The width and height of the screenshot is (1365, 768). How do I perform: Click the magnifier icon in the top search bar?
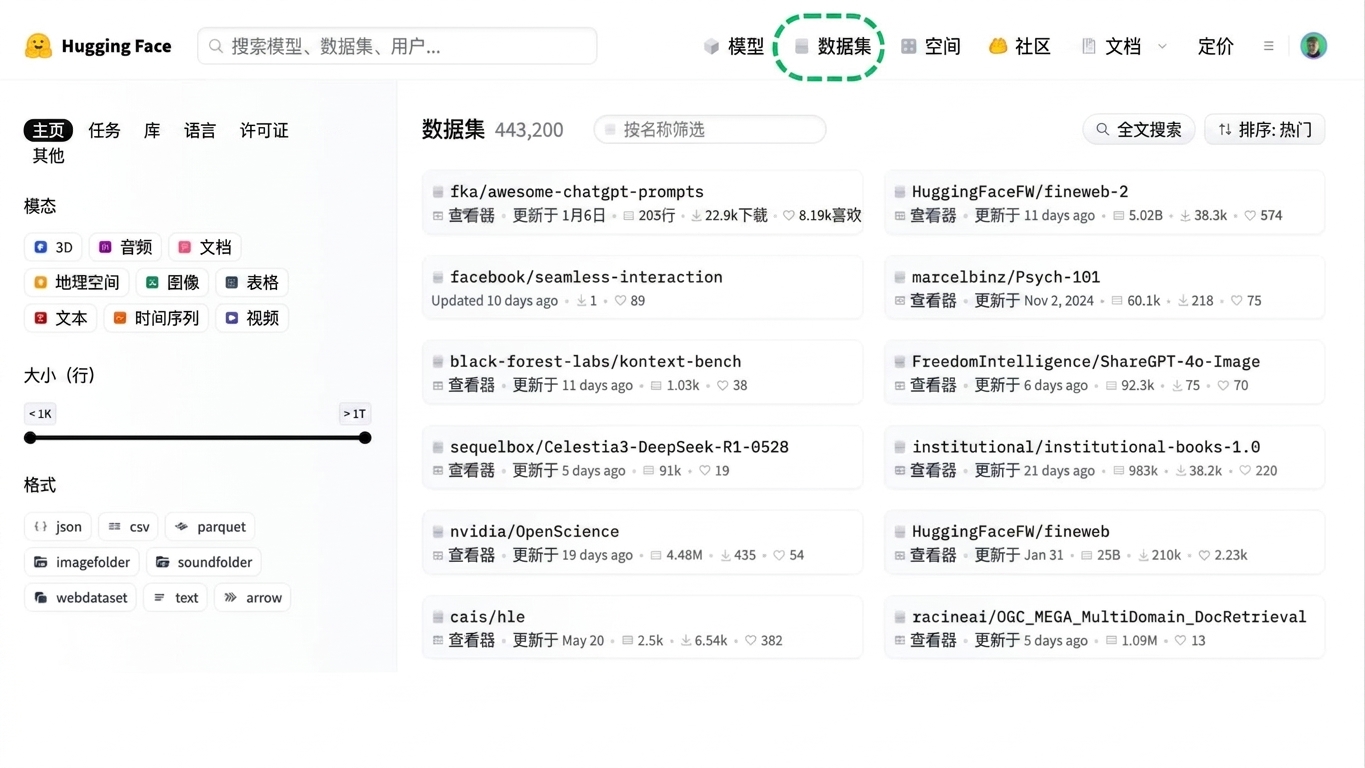click(x=216, y=46)
